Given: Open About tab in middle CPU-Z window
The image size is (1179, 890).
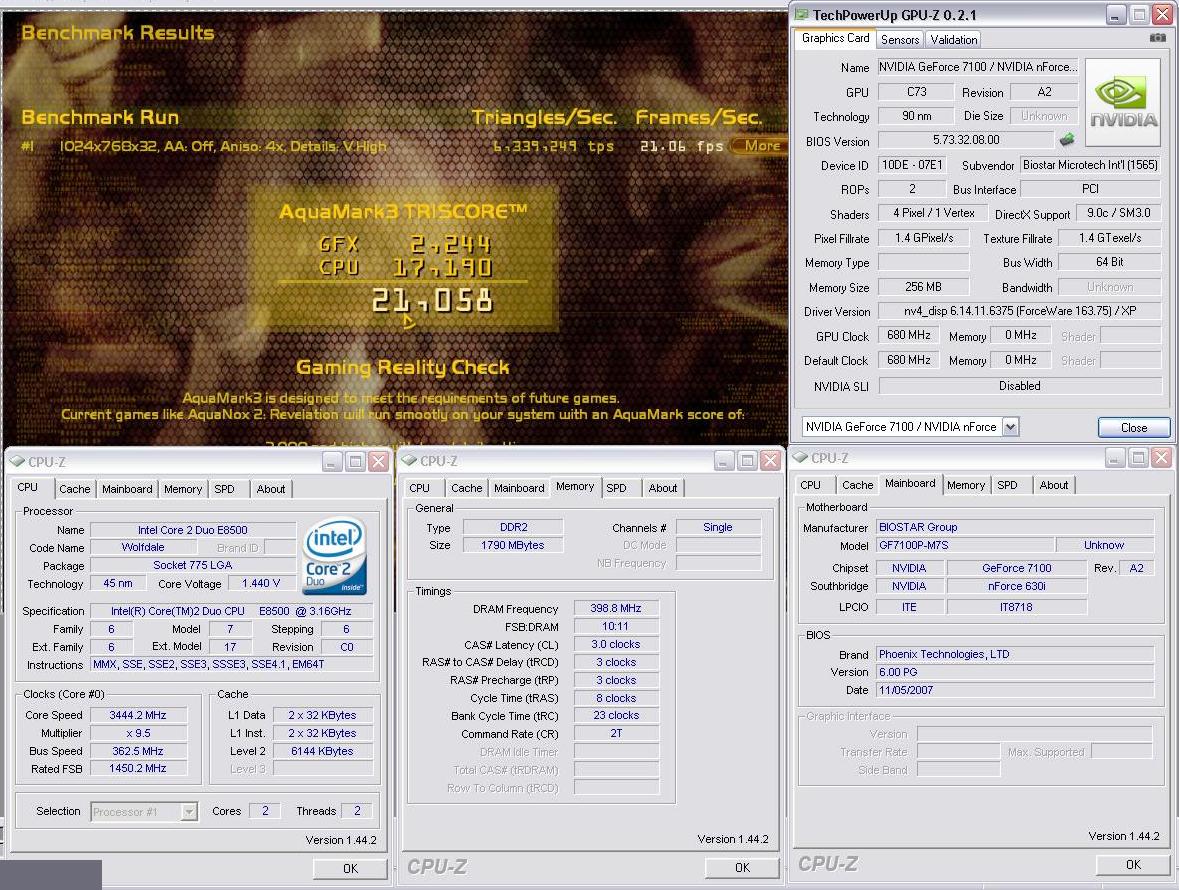Looking at the screenshot, I should [x=662, y=488].
